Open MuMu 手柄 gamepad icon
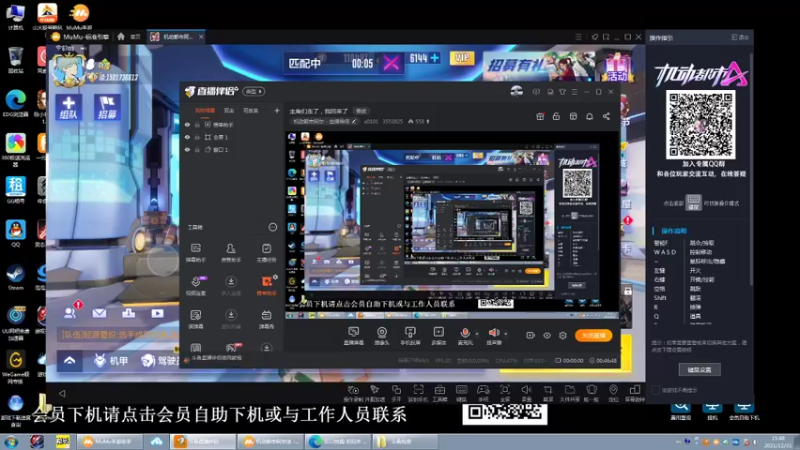Viewport: 800px width, 450px height. 483,392
